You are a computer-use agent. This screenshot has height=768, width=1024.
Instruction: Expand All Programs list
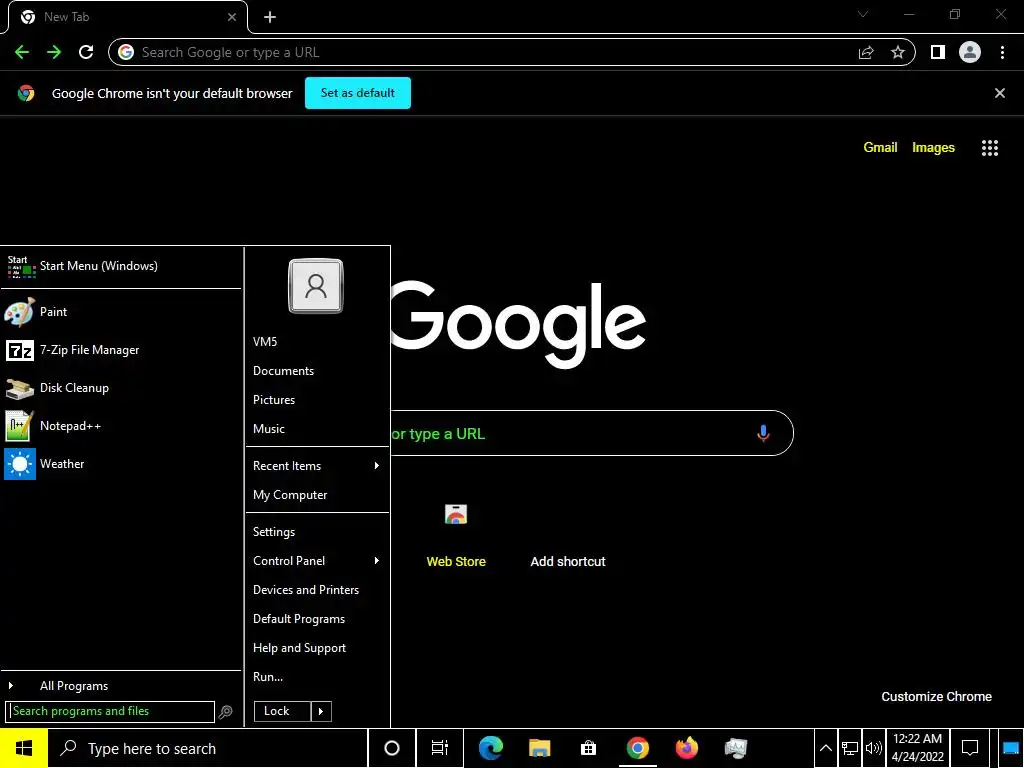pos(121,686)
